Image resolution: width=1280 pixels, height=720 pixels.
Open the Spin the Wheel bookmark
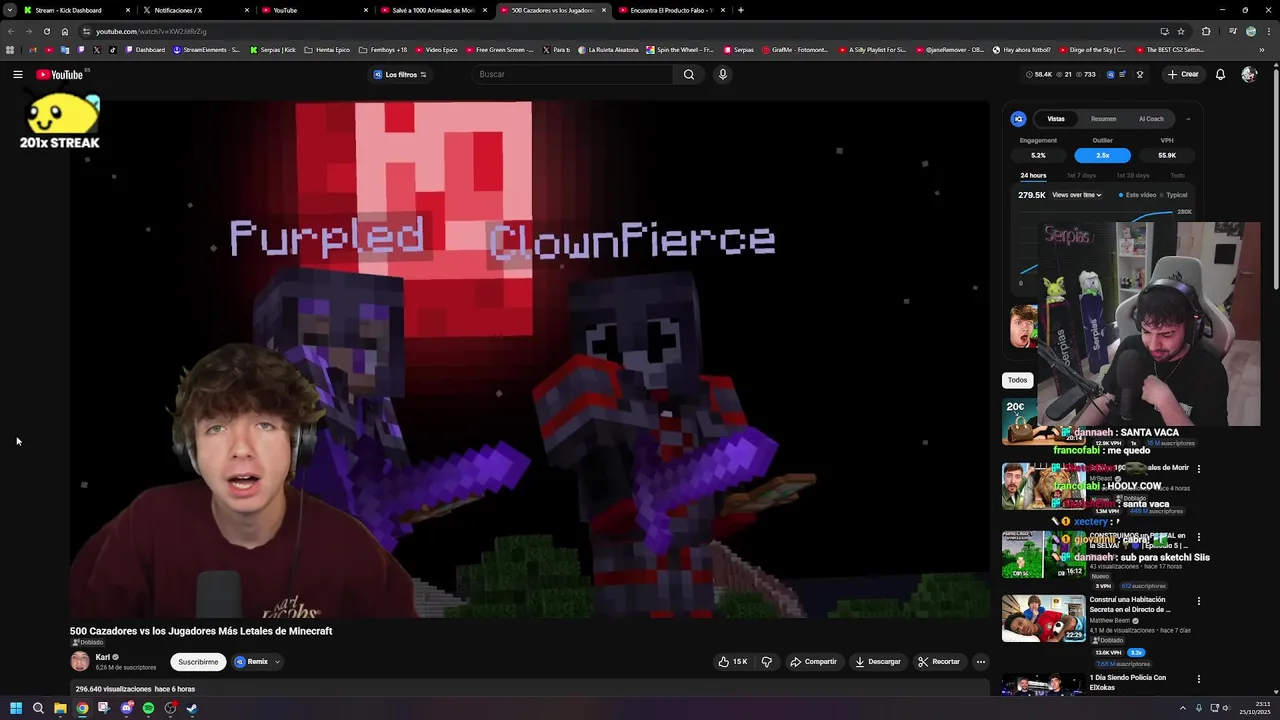click(680, 50)
